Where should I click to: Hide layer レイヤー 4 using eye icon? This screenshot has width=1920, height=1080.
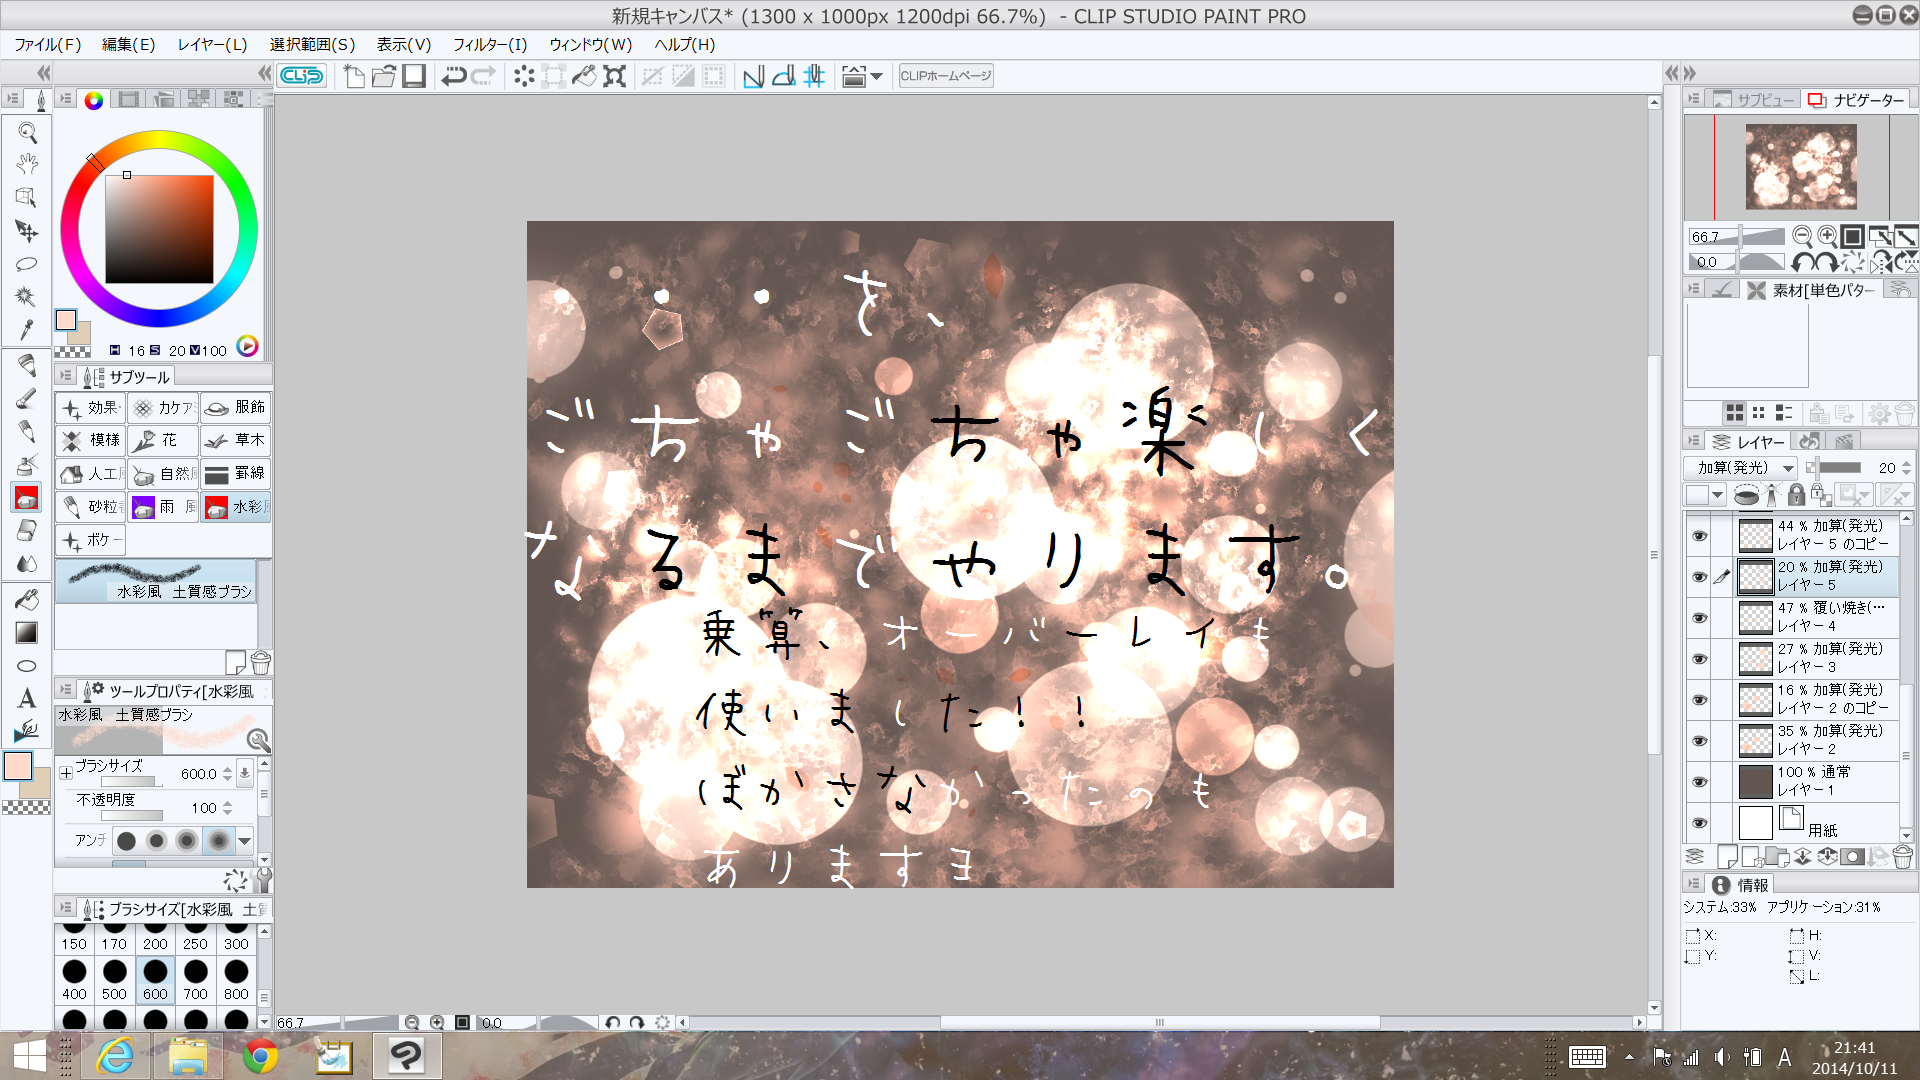coord(1699,618)
